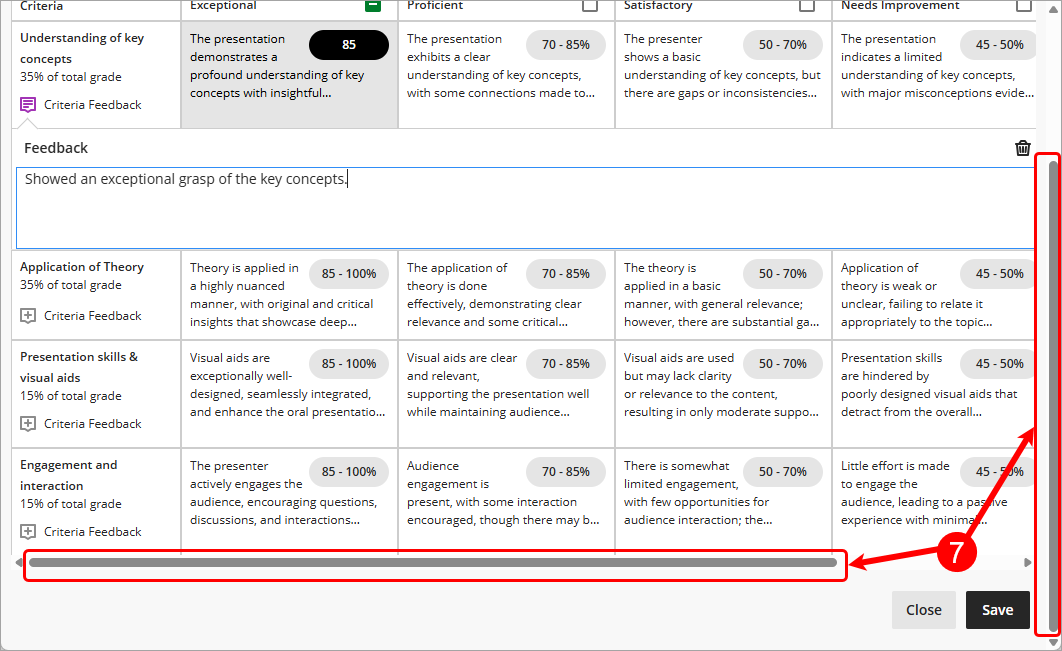1062x651 pixels.
Task: Click the black 85 score pill
Action: point(348,45)
